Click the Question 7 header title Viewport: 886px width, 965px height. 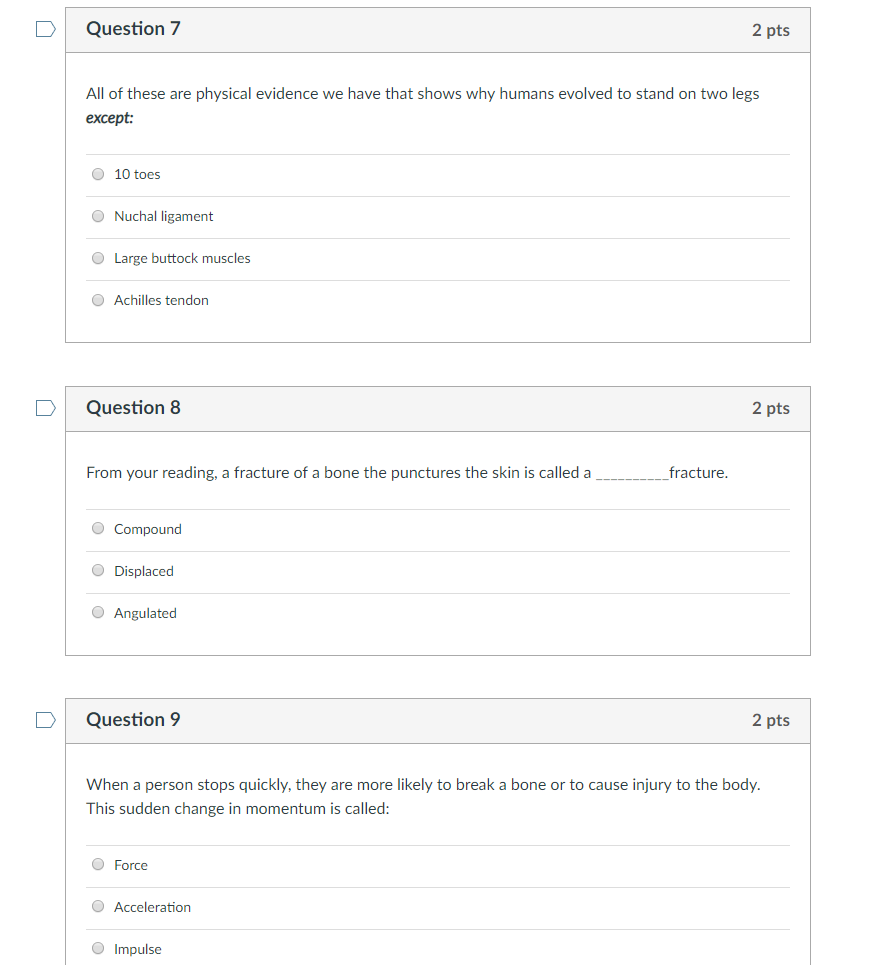click(133, 29)
